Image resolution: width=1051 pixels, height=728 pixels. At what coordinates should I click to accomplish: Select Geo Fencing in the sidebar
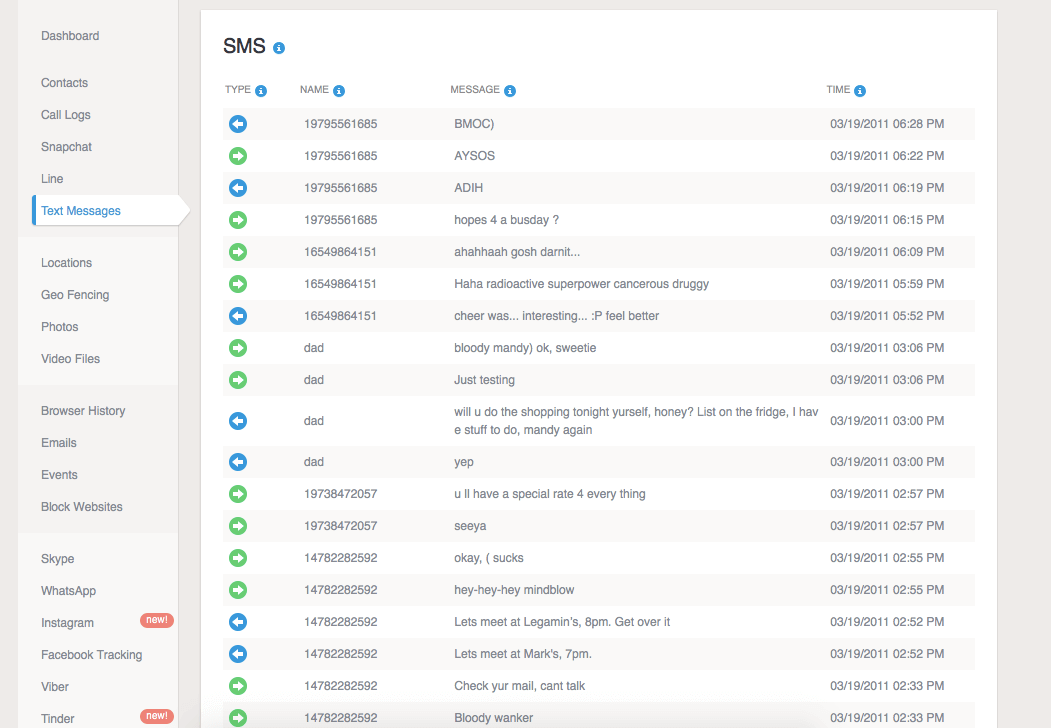[x=75, y=295]
